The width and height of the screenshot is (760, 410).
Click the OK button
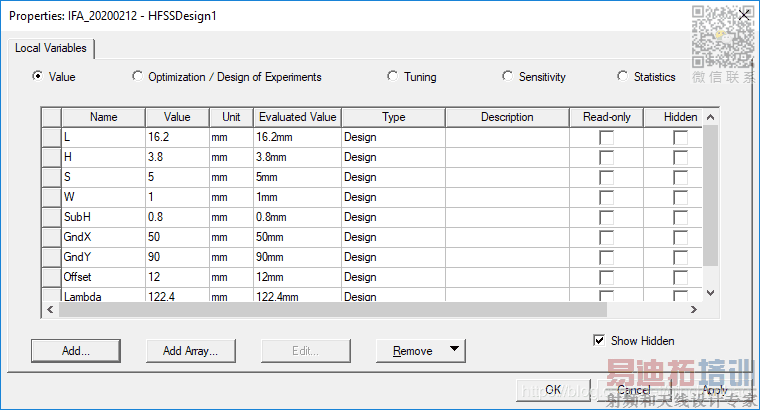(x=552, y=390)
